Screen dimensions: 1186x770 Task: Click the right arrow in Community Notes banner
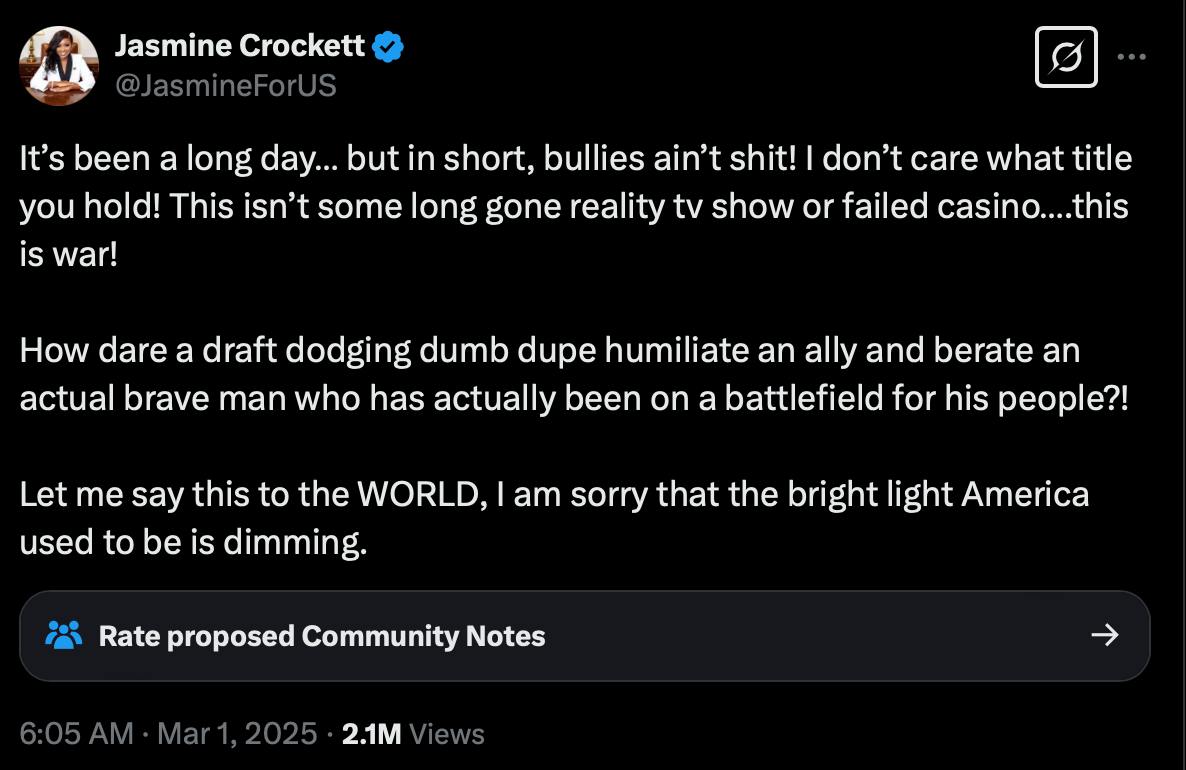pyautogui.click(x=1104, y=636)
